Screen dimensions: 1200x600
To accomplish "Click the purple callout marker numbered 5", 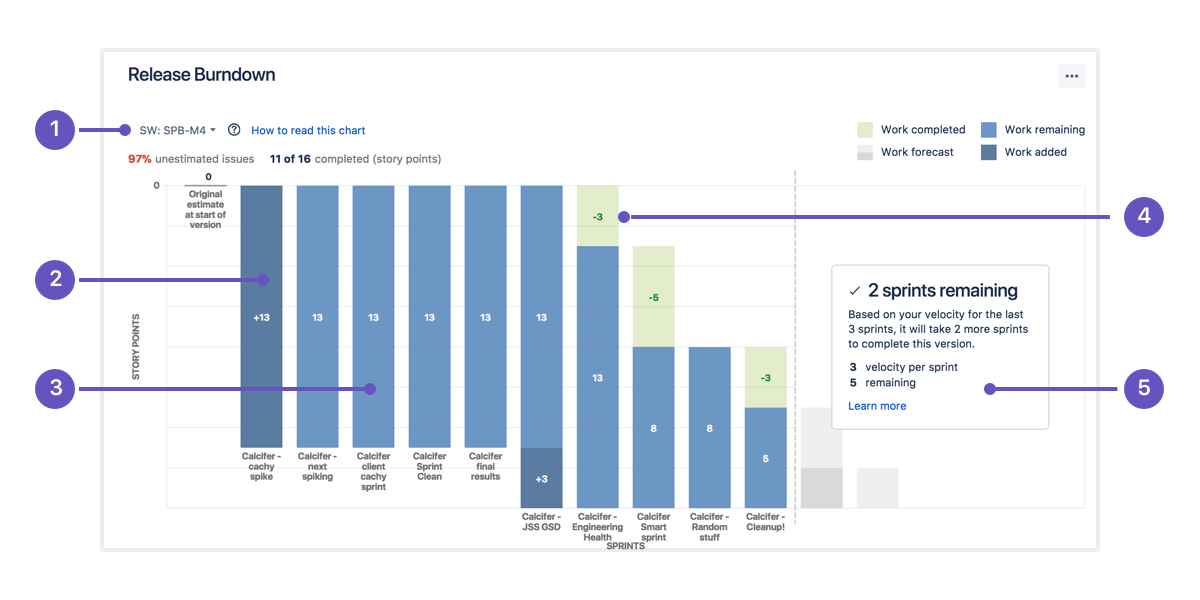I will [1143, 388].
